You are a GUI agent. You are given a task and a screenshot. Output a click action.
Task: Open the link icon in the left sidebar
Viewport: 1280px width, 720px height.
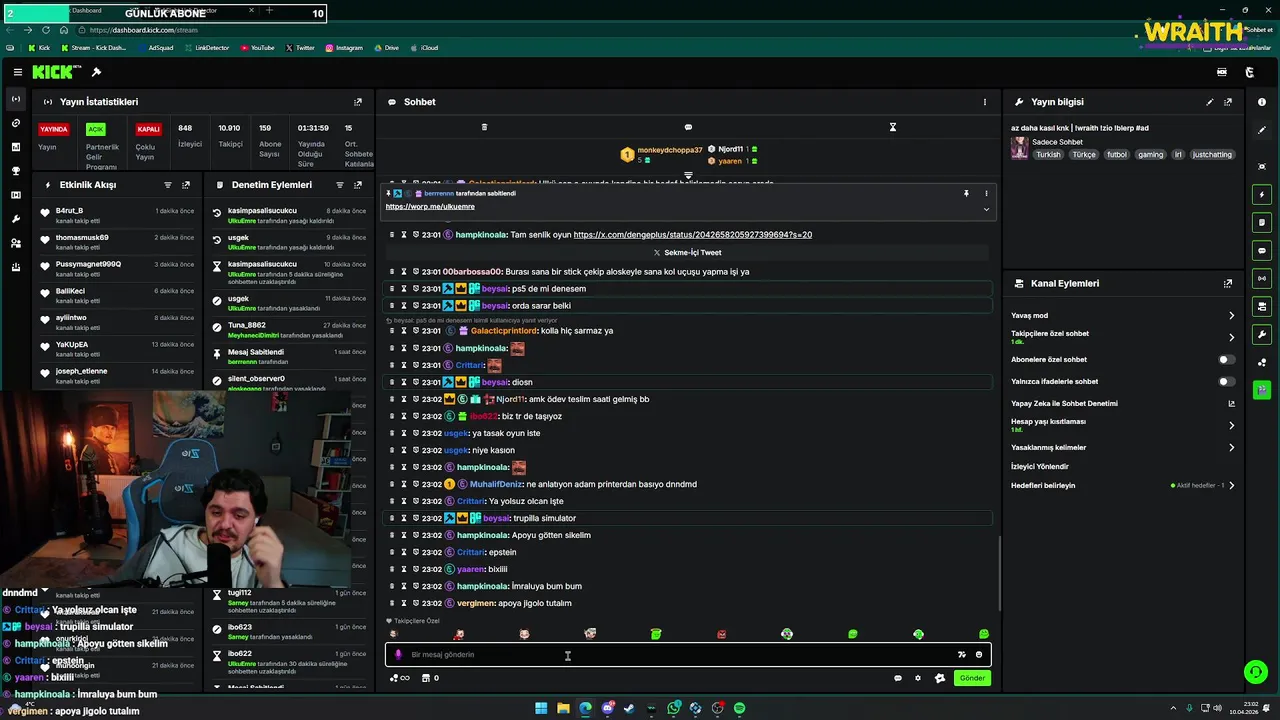pos(15,123)
